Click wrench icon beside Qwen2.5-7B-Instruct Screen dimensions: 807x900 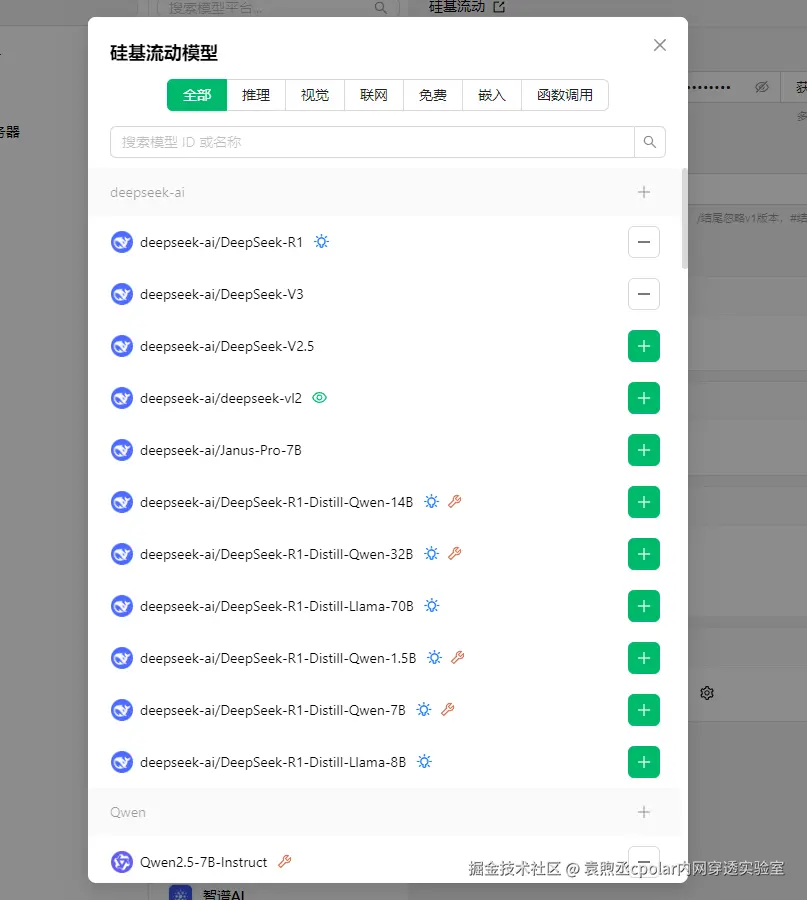coord(285,861)
